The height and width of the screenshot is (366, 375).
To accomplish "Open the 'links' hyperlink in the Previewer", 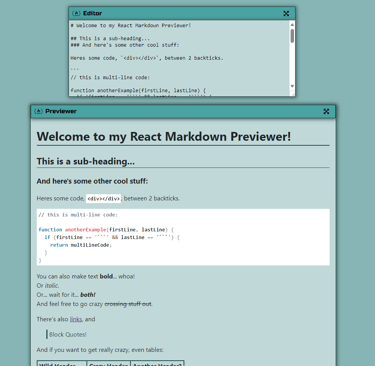I will pyautogui.click(x=76, y=319).
